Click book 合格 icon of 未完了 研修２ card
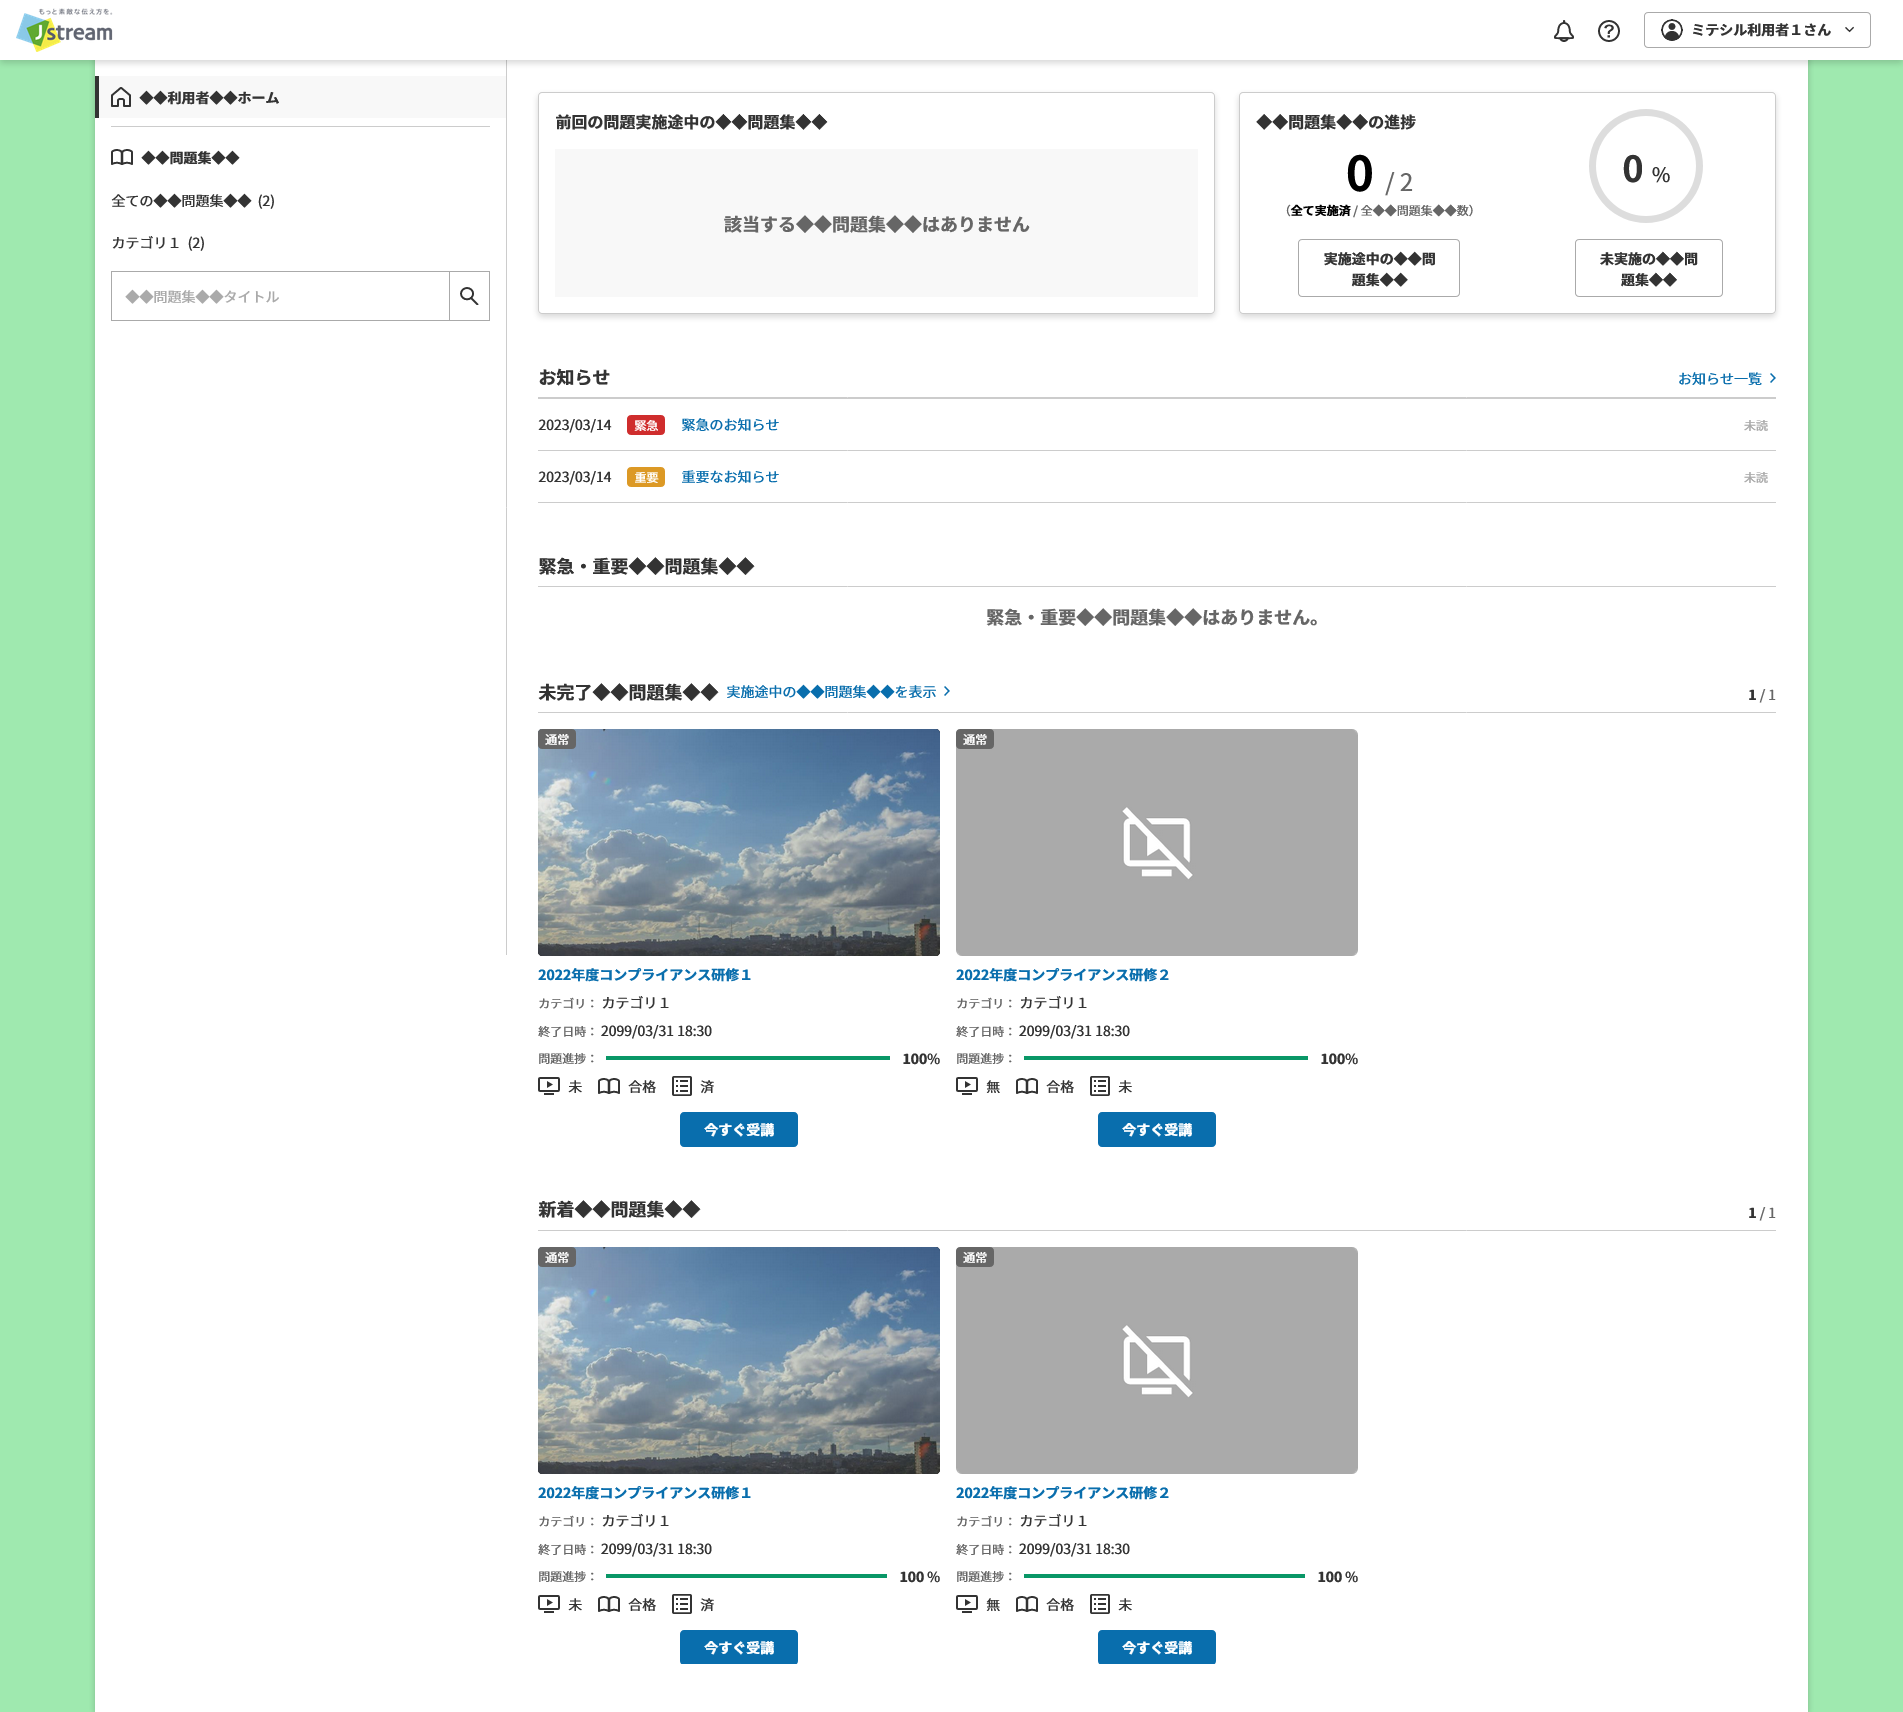Image resolution: width=1903 pixels, height=1712 pixels. [x=1027, y=1086]
